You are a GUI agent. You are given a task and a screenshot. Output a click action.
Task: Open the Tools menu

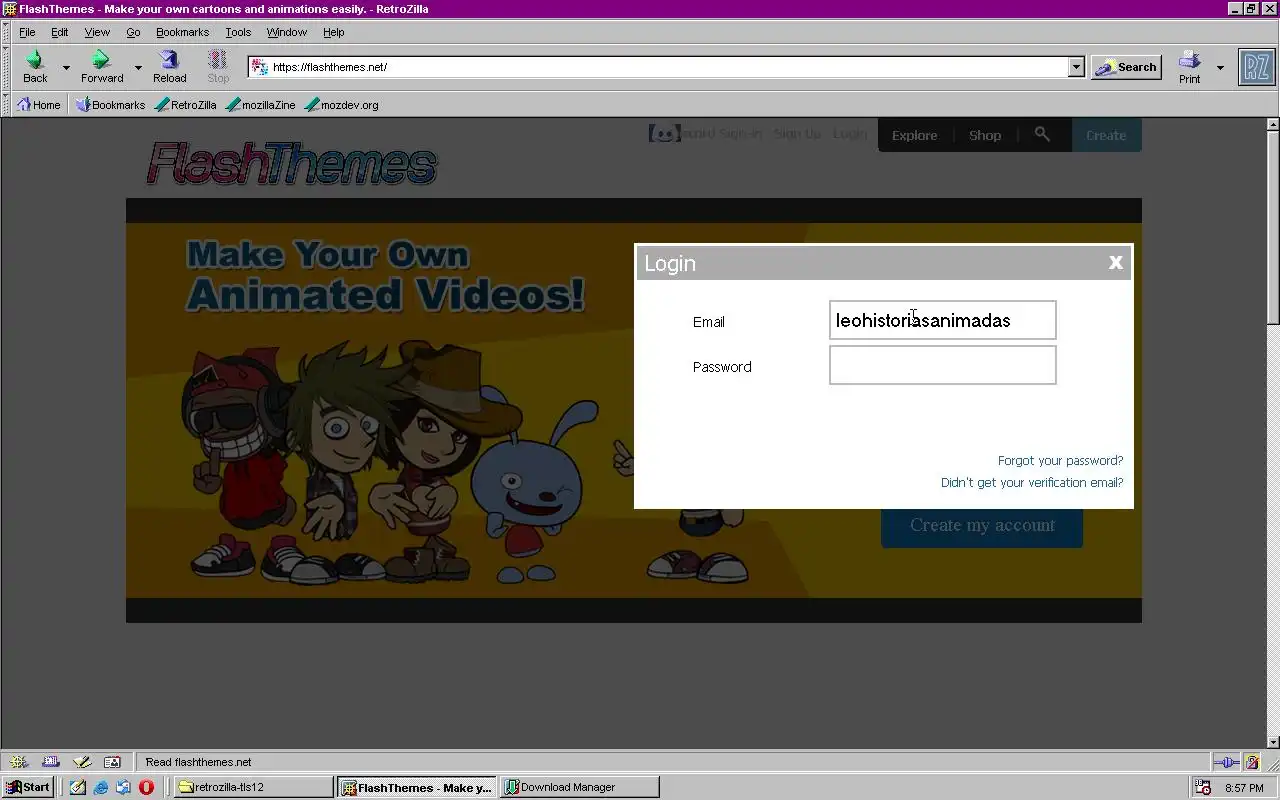pos(238,32)
